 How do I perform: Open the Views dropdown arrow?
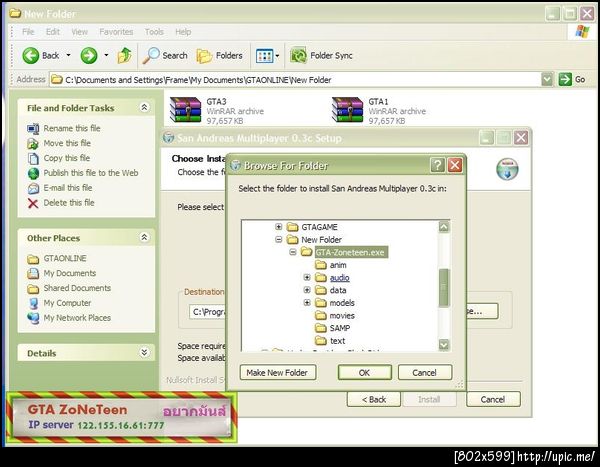tap(277, 56)
